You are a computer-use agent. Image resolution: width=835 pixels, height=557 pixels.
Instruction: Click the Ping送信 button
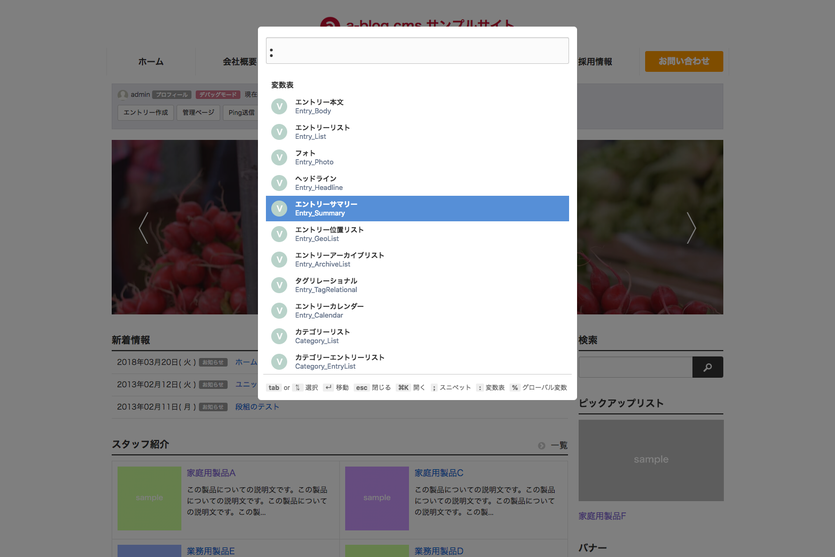coord(241,112)
